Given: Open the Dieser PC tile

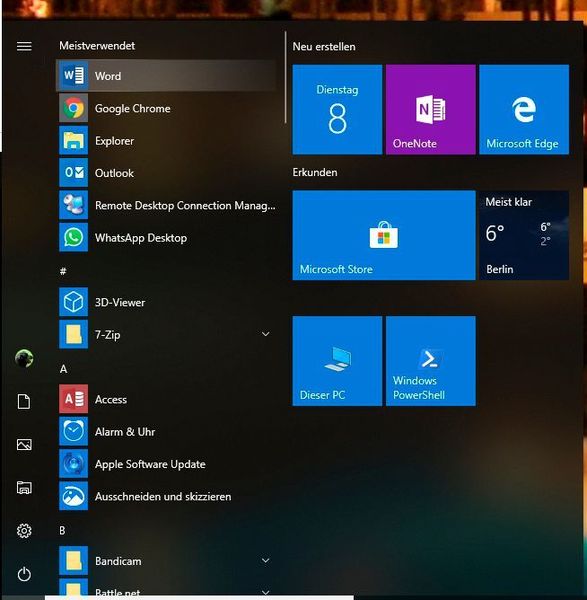Looking at the screenshot, I should [x=337, y=361].
